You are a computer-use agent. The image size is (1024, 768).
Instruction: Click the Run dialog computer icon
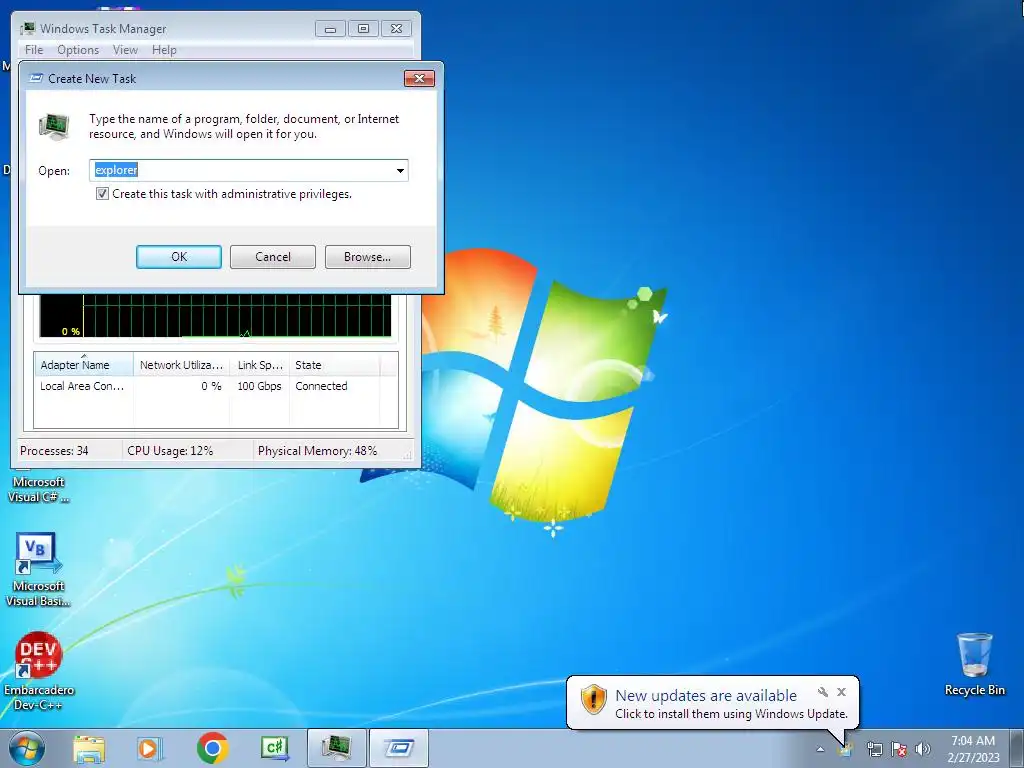coord(54,126)
